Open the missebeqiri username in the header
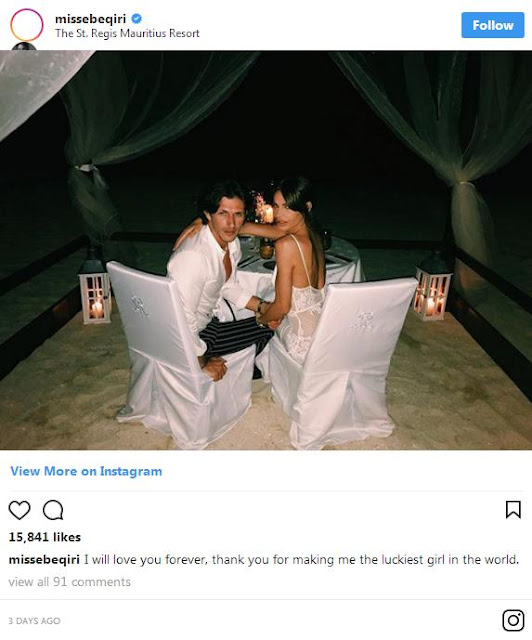 [90, 19]
